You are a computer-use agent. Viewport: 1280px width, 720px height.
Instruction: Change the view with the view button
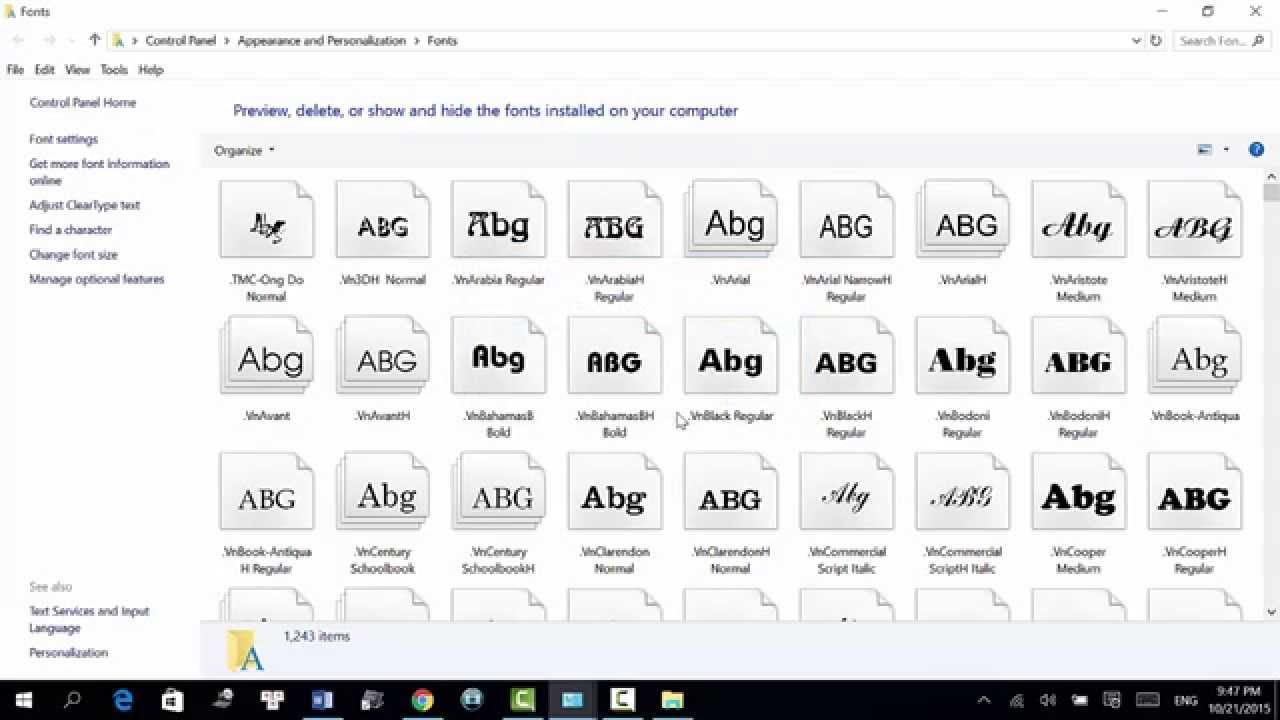(1205, 150)
